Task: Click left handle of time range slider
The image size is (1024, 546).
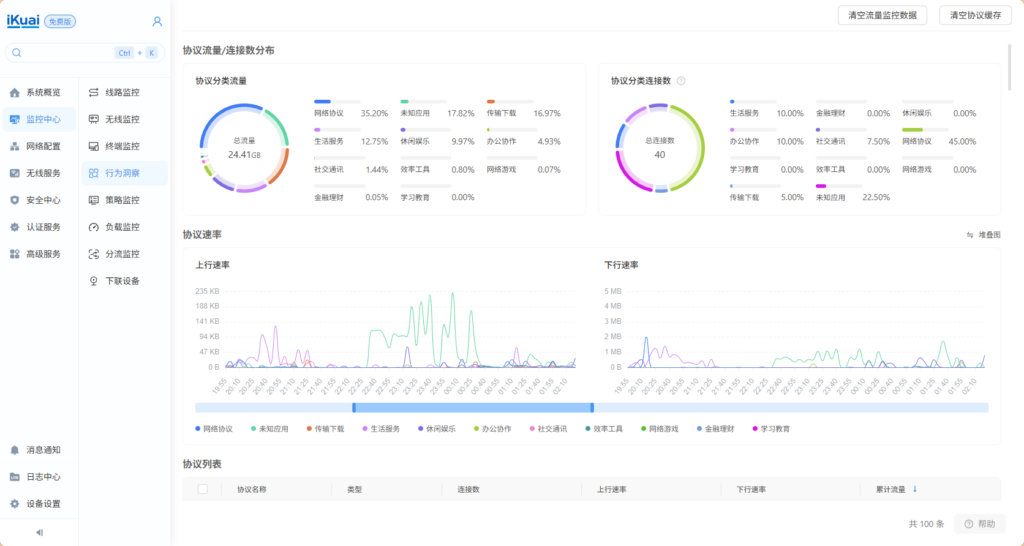Action: (354, 408)
